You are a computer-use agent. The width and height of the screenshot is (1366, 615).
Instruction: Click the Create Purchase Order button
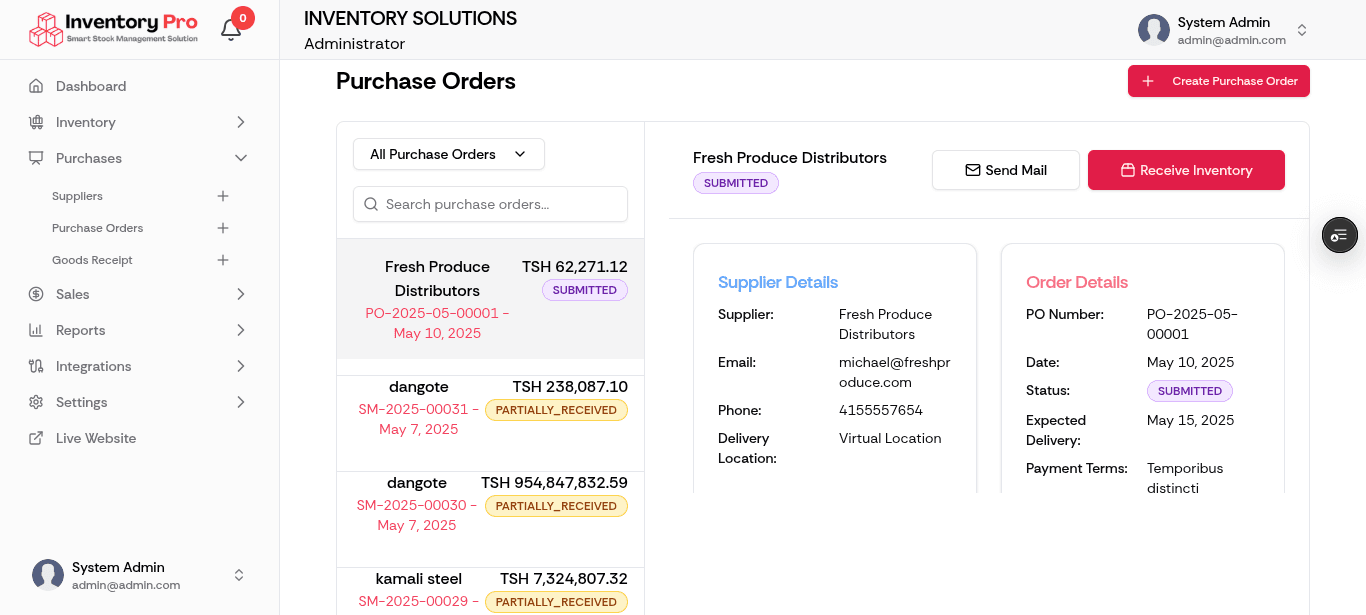[x=1218, y=81]
